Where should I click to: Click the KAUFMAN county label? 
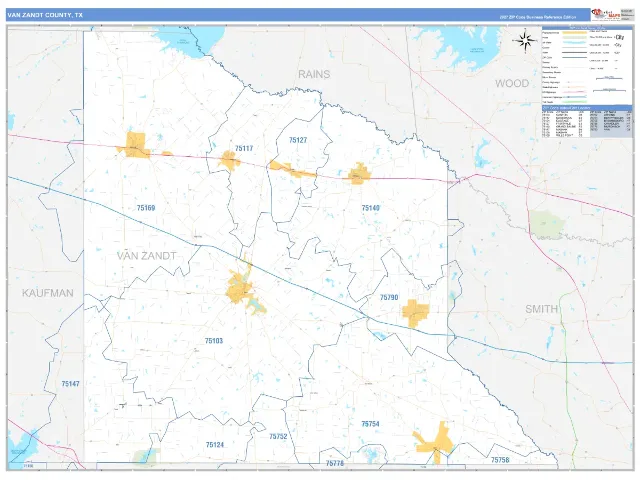click(48, 293)
